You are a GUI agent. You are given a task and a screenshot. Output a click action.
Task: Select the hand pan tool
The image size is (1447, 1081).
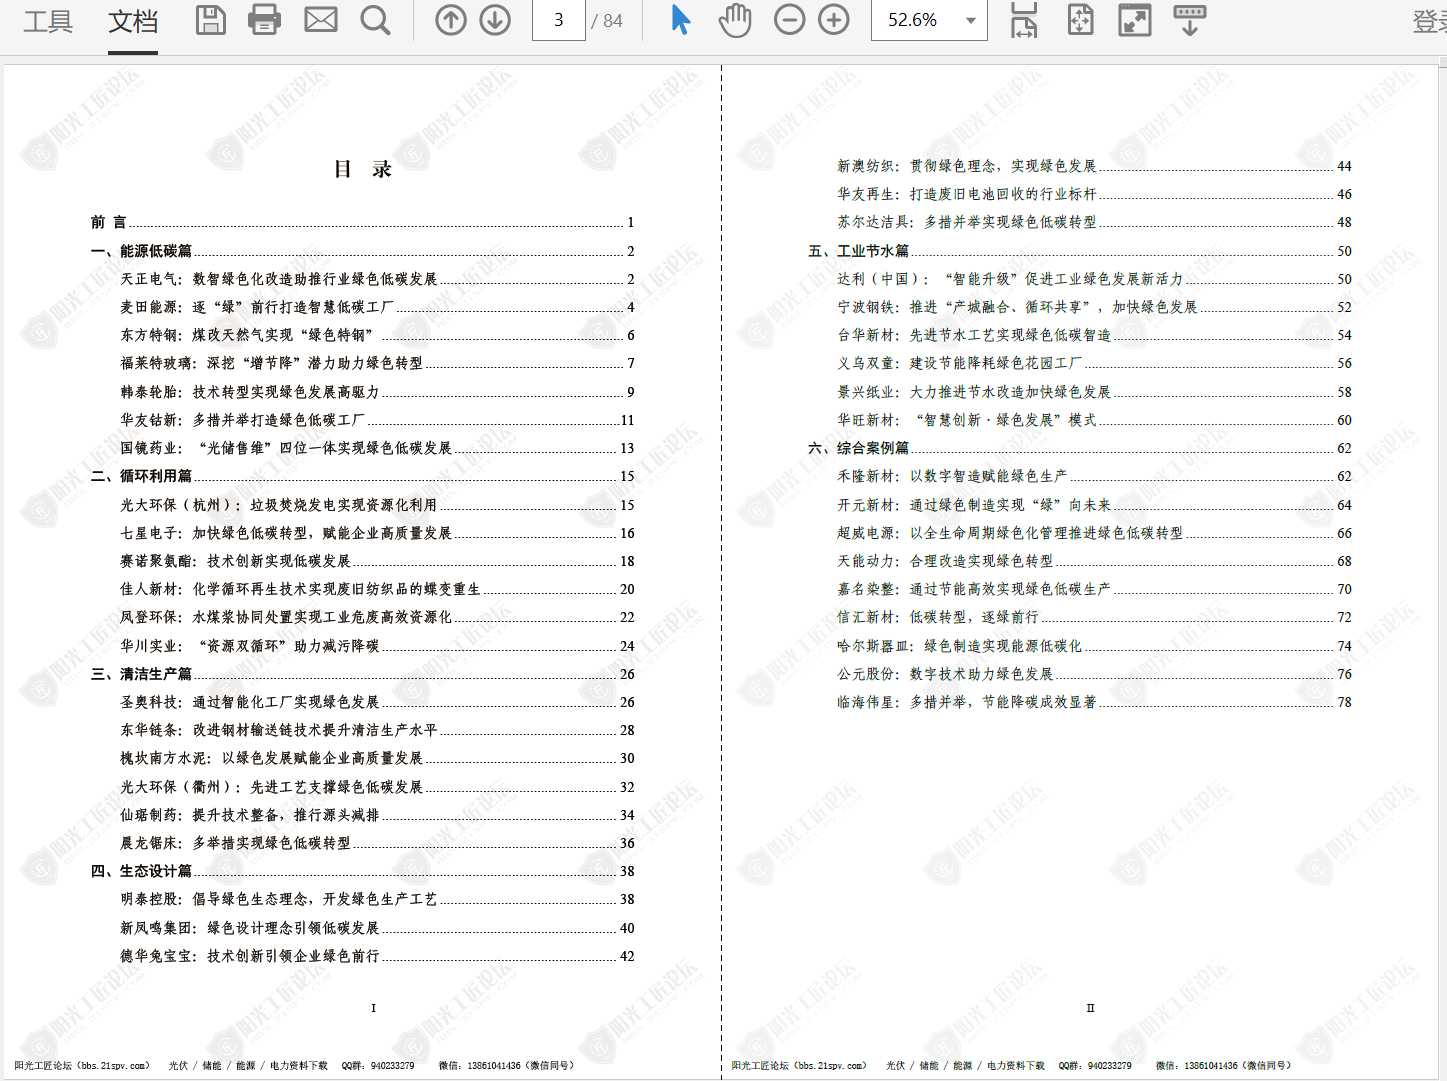pyautogui.click(x=735, y=20)
